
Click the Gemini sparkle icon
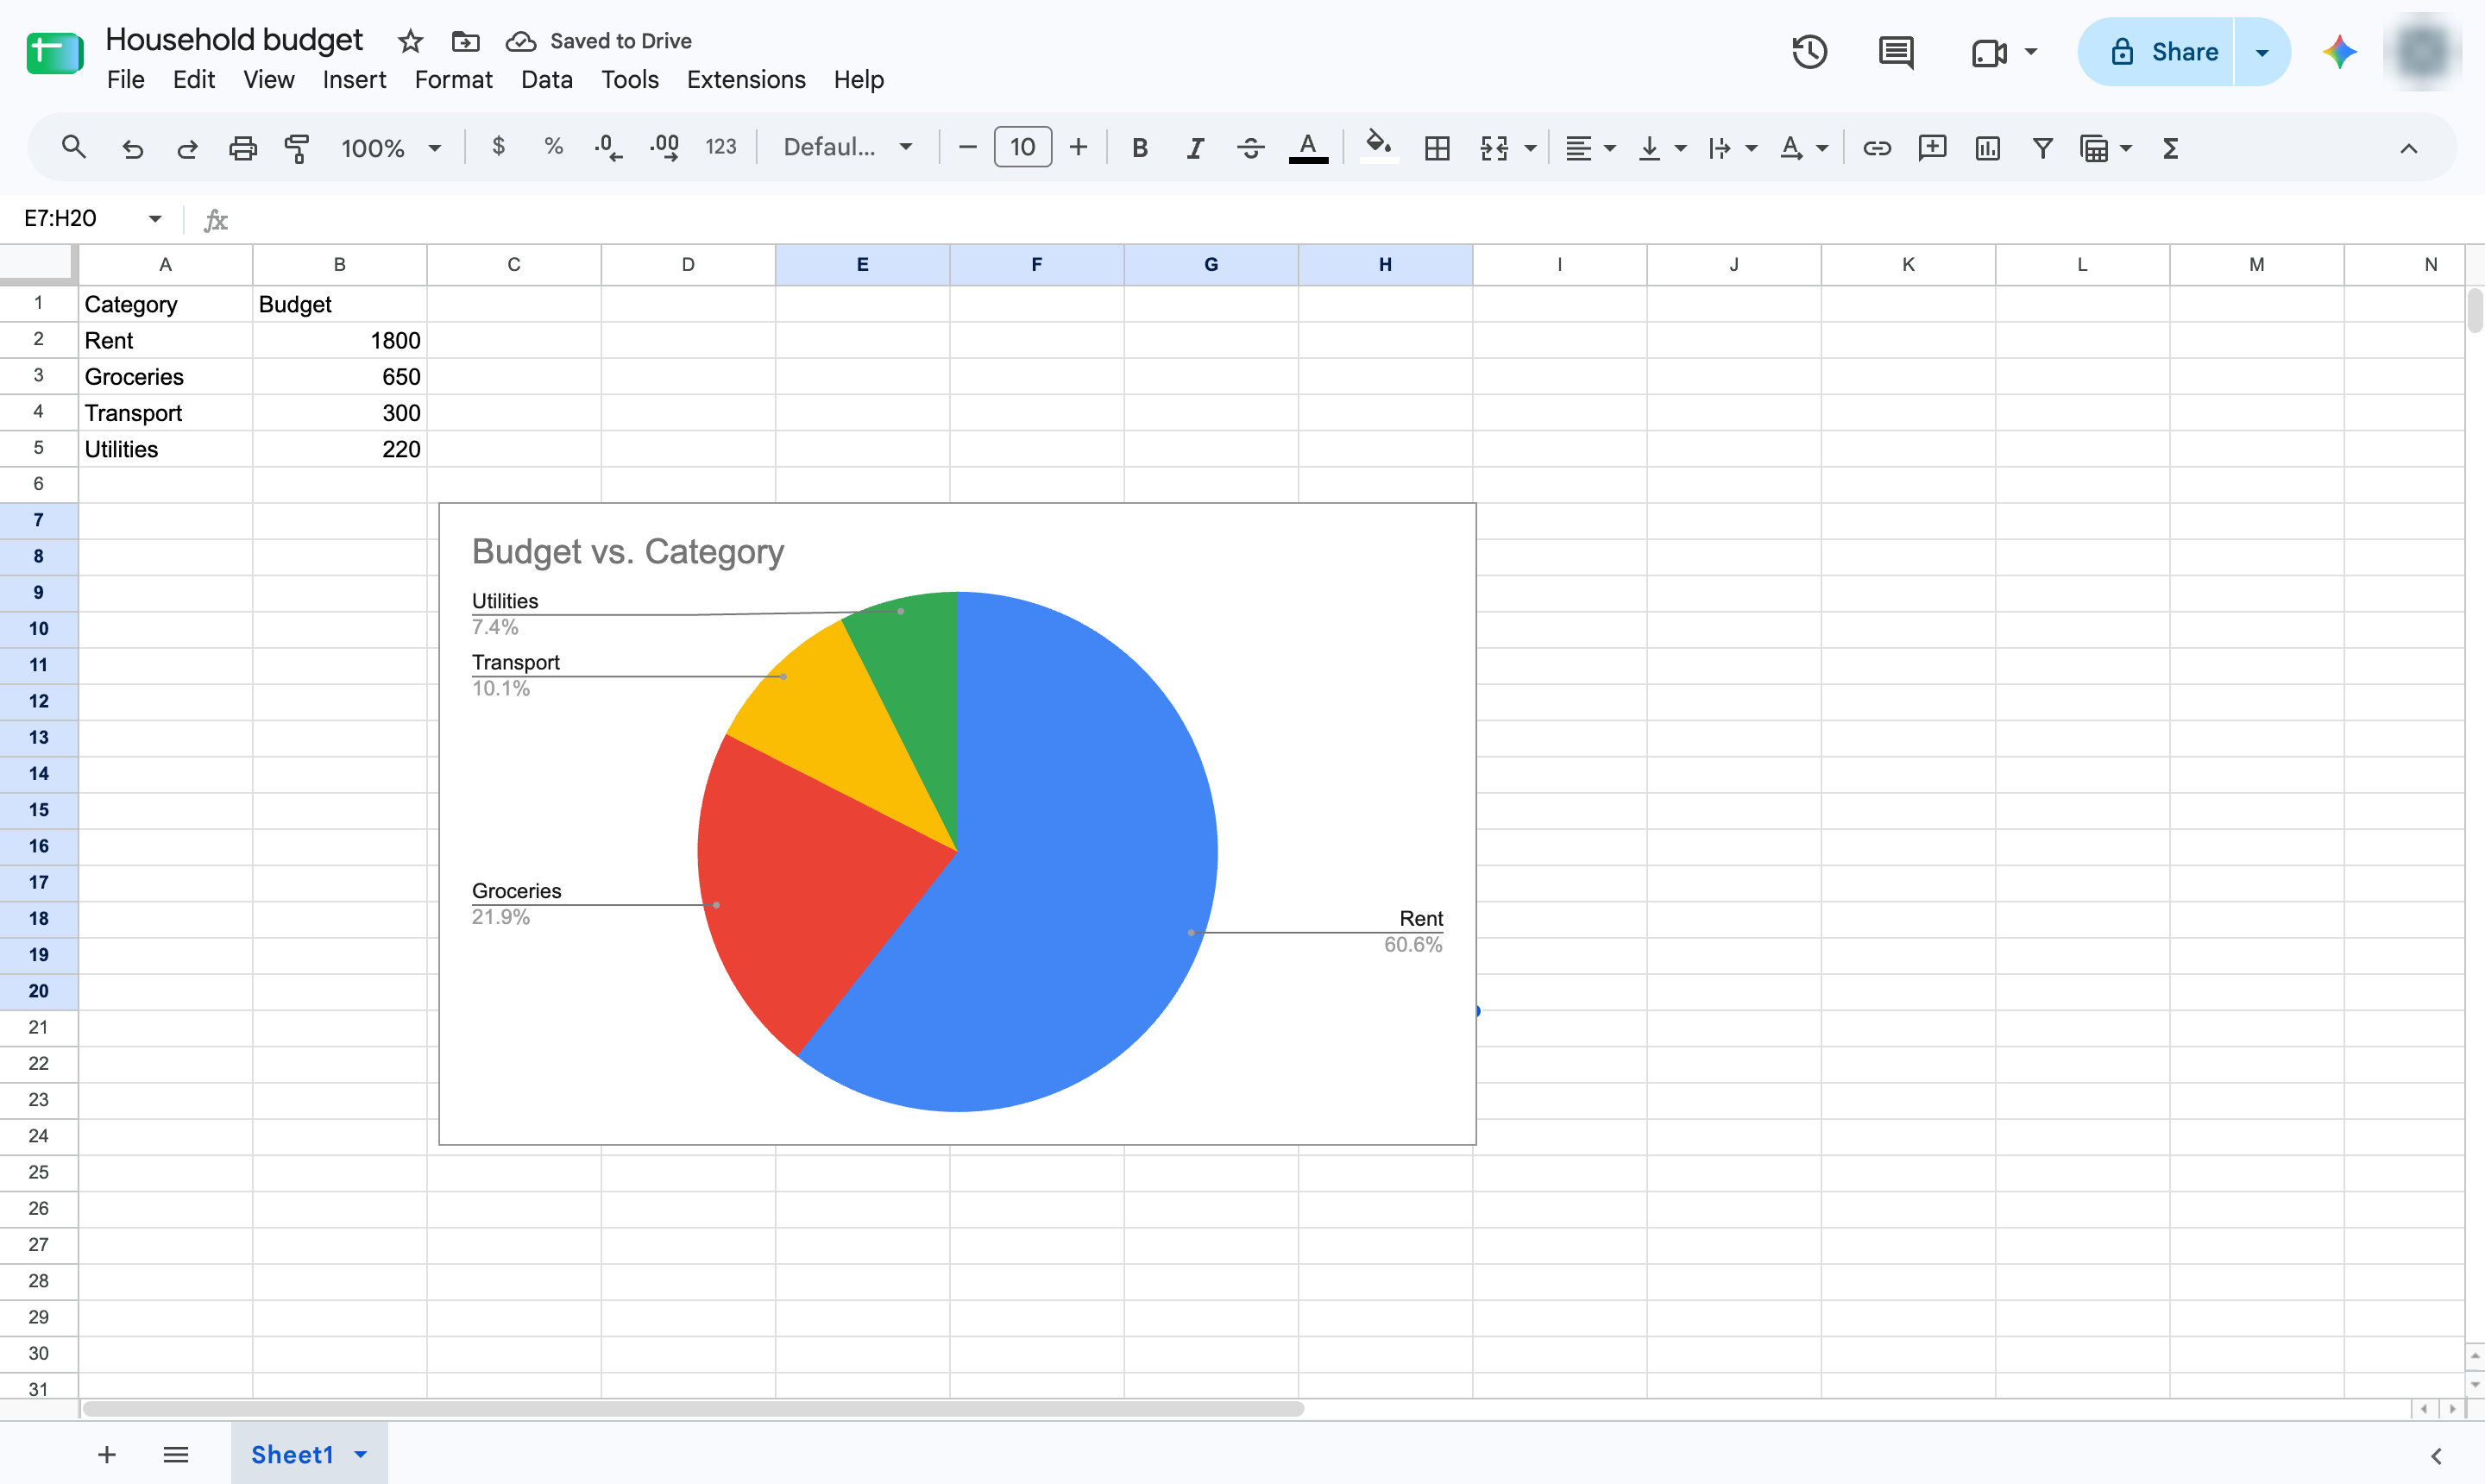tap(2339, 52)
